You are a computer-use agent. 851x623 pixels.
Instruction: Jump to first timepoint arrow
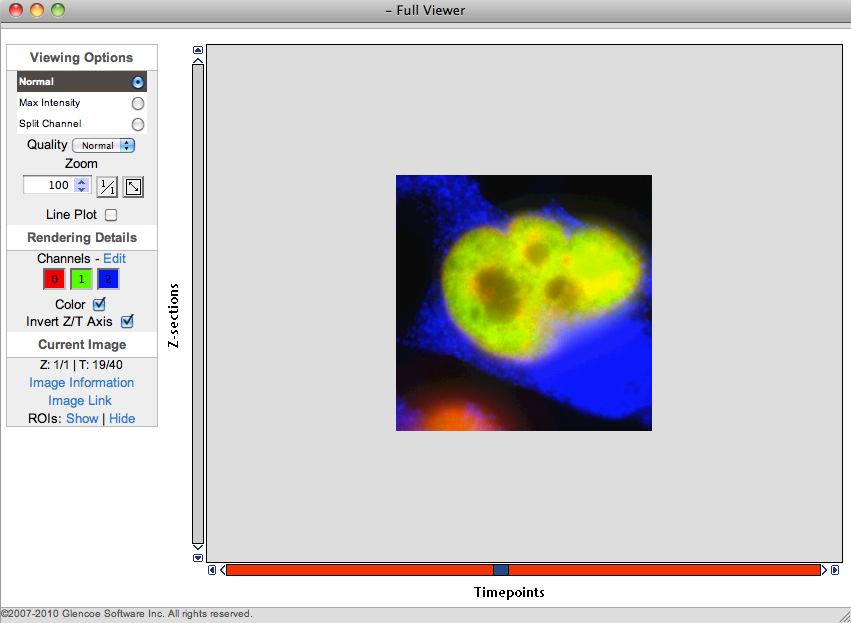(212, 570)
